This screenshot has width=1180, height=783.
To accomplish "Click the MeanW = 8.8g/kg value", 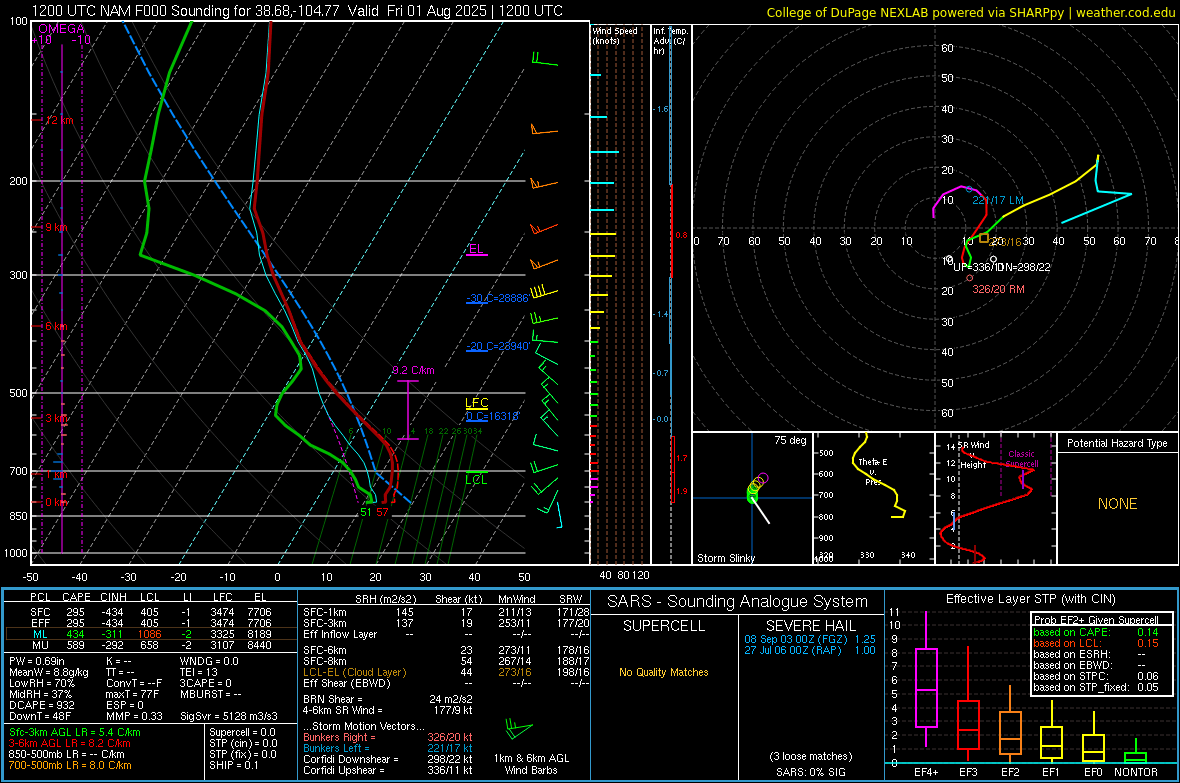I will pyautogui.click(x=48, y=672).
